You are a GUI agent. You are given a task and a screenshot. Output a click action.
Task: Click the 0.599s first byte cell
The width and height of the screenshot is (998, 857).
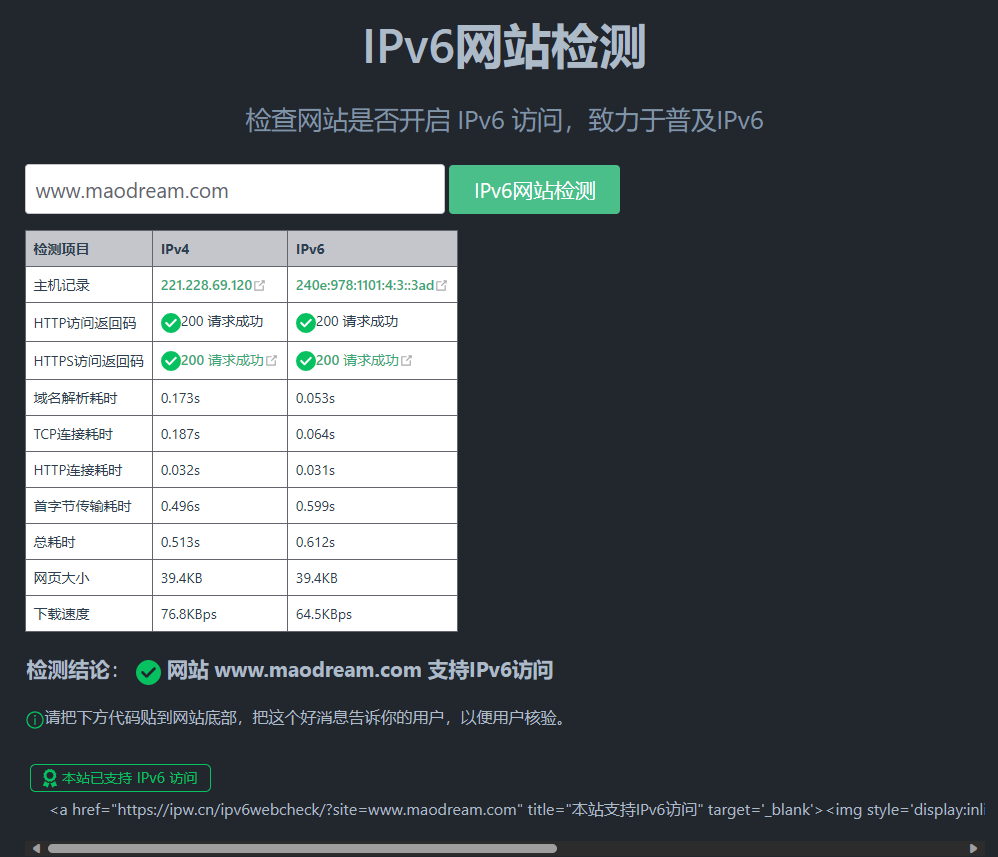[x=372, y=506]
